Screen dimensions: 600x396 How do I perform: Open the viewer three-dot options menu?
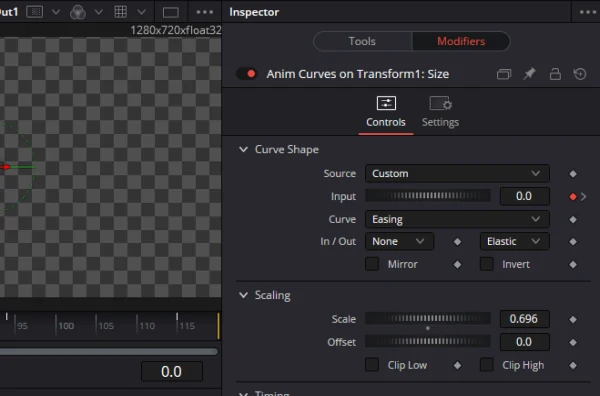pyautogui.click(x=204, y=12)
